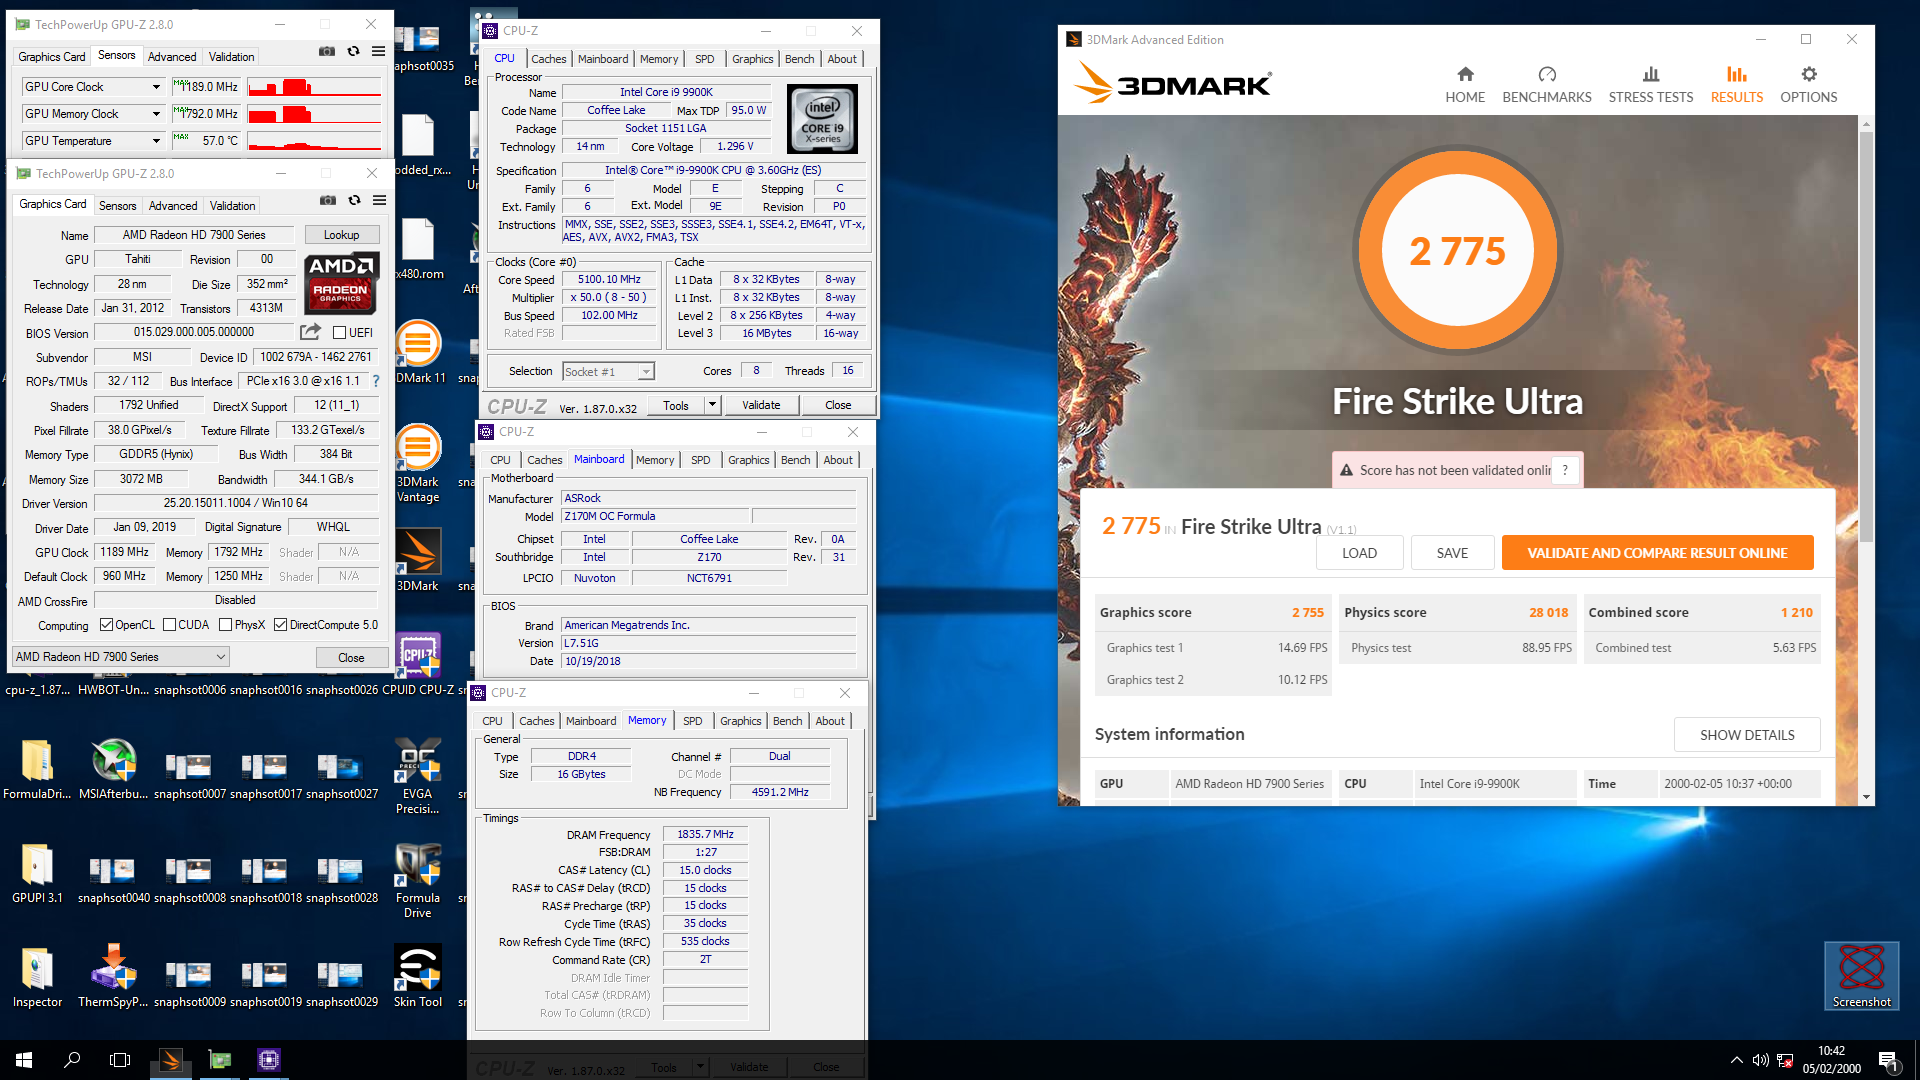
Task: Open GPU-Z hamburger menu in Graphics Card window
Action: pos(380,200)
